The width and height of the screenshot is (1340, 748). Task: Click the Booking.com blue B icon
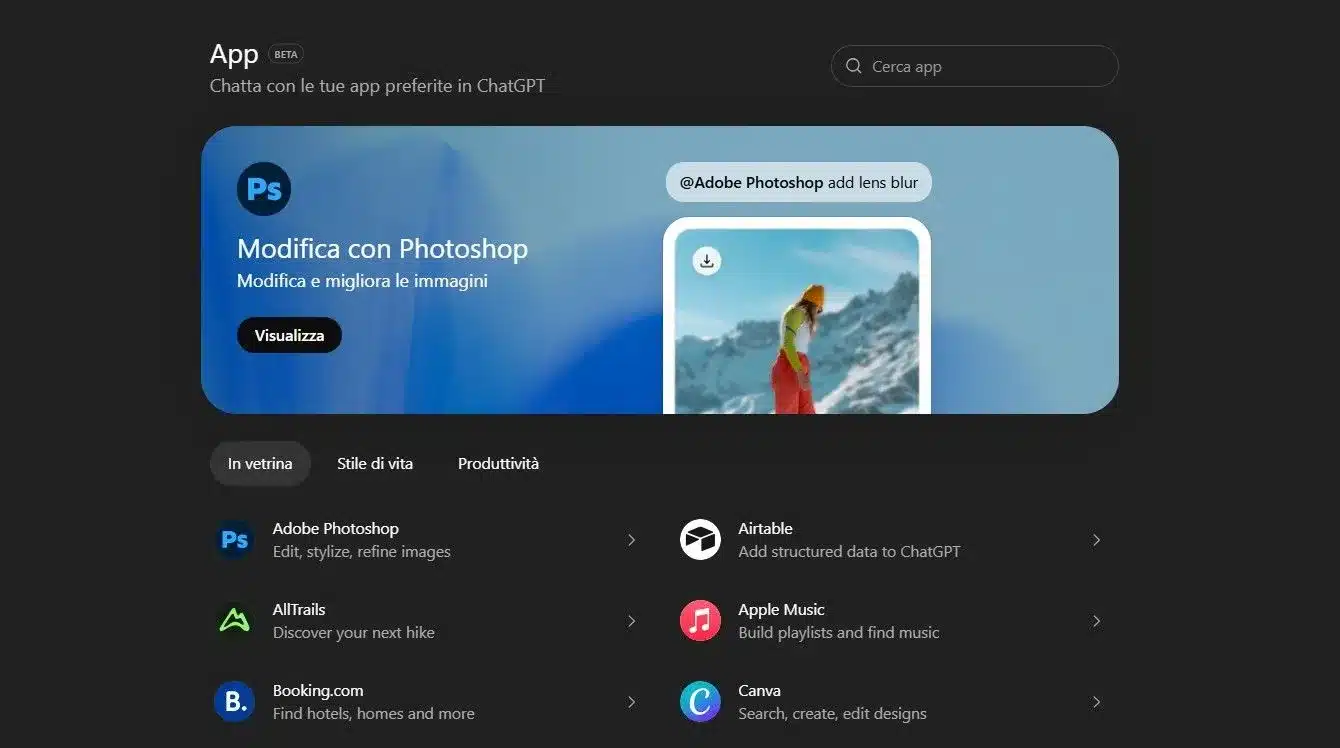point(233,702)
